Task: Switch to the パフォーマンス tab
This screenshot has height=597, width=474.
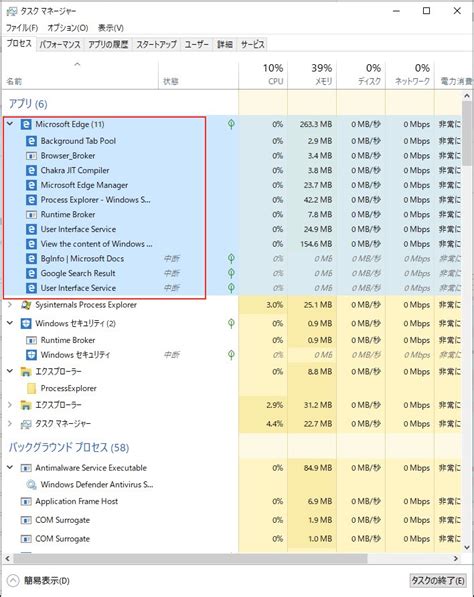Action: (x=60, y=45)
